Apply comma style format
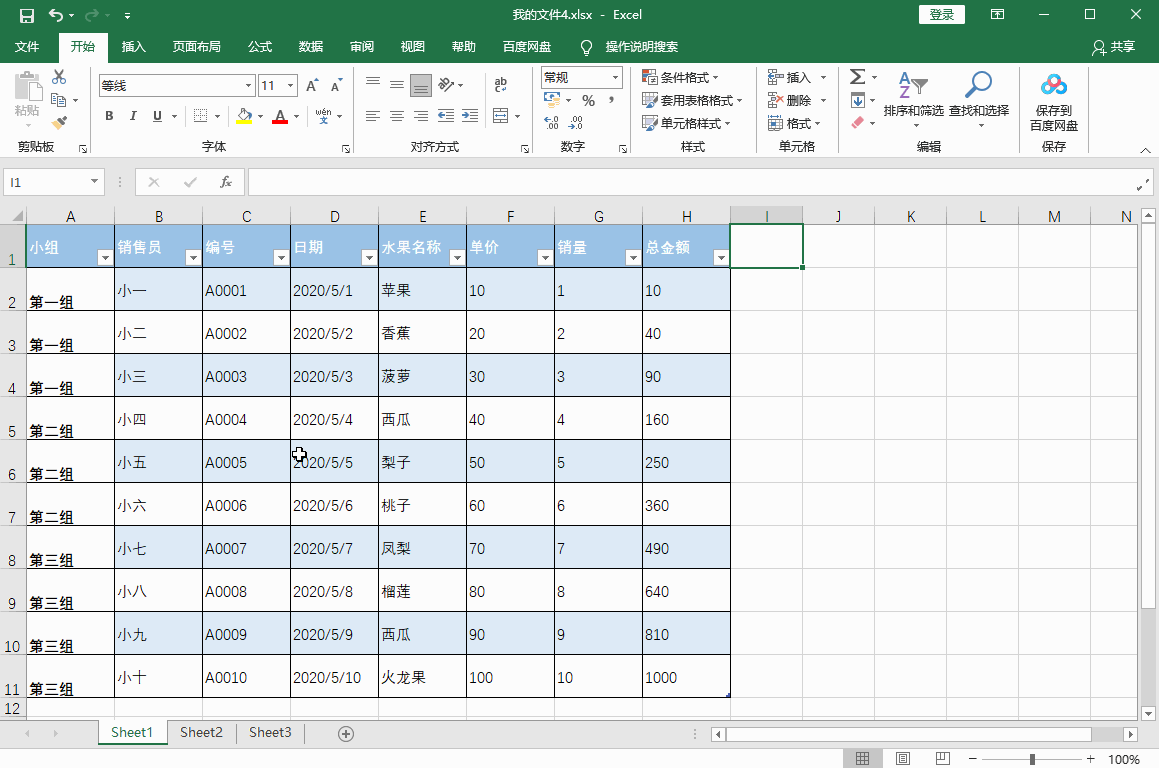 coord(611,101)
